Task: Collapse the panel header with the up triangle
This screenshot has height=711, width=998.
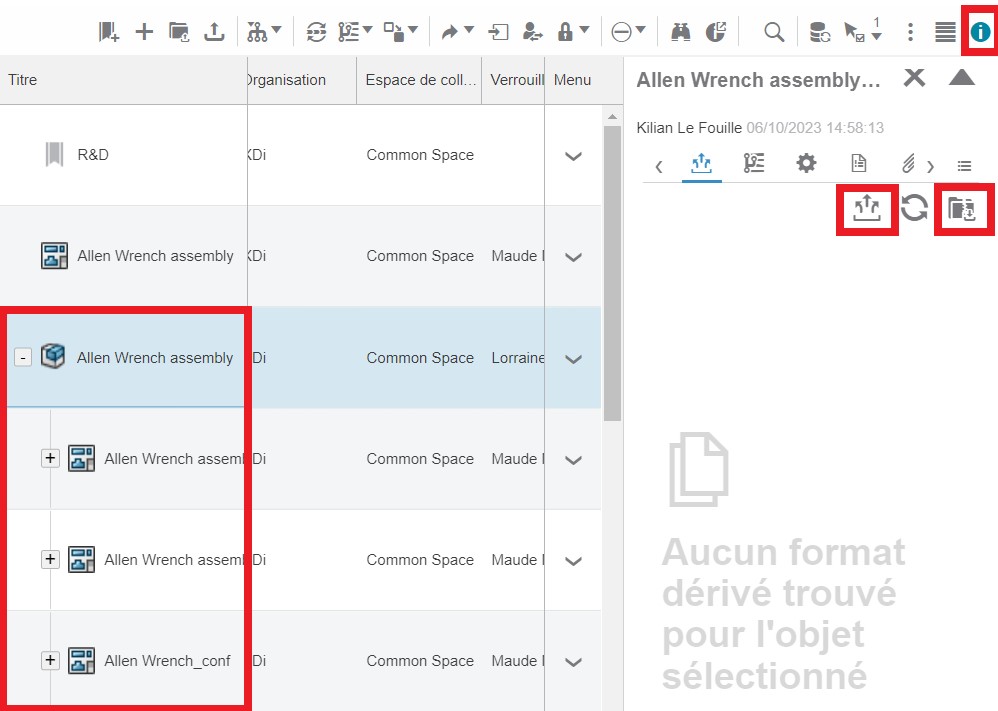Action: [961, 78]
